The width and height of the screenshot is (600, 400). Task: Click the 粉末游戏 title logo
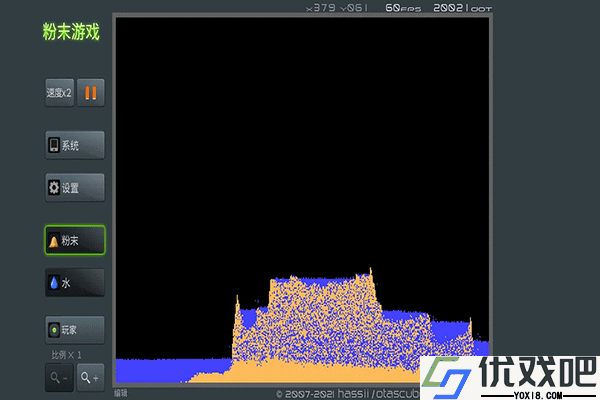tap(71, 32)
